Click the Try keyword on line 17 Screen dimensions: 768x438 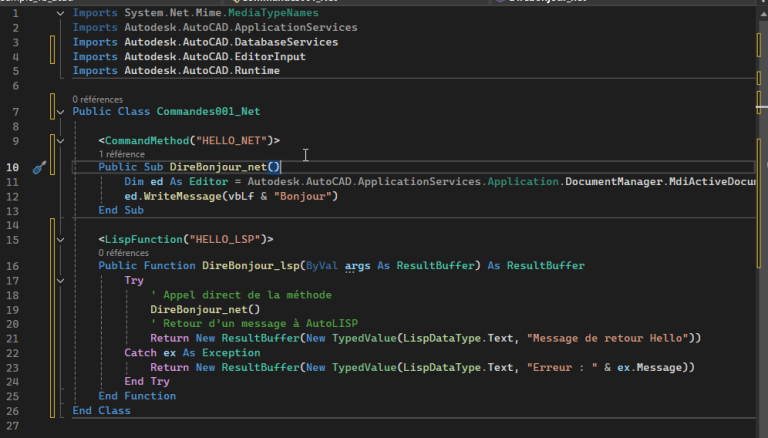pyautogui.click(x=134, y=280)
